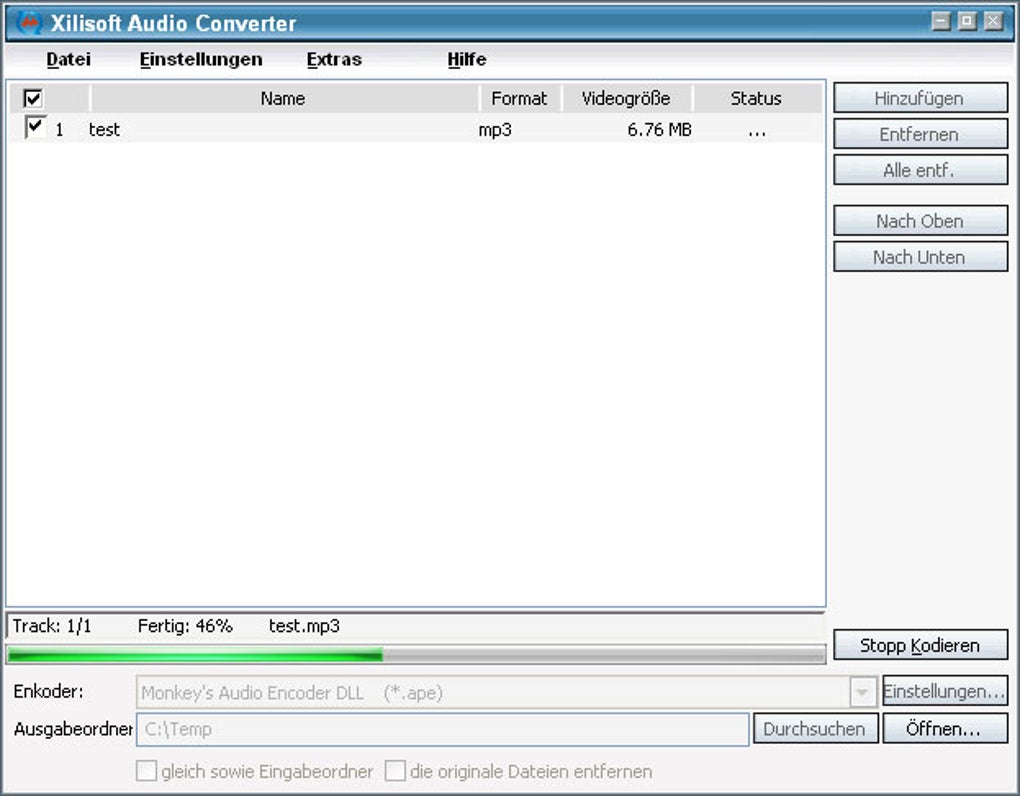
Task: Move the track up with Nach Oben
Action: click(919, 220)
